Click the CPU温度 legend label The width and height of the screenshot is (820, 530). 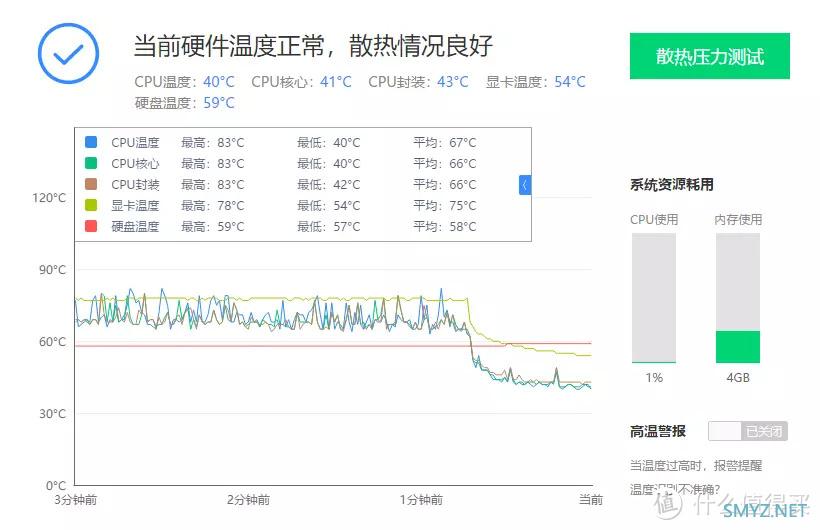[x=135, y=142]
